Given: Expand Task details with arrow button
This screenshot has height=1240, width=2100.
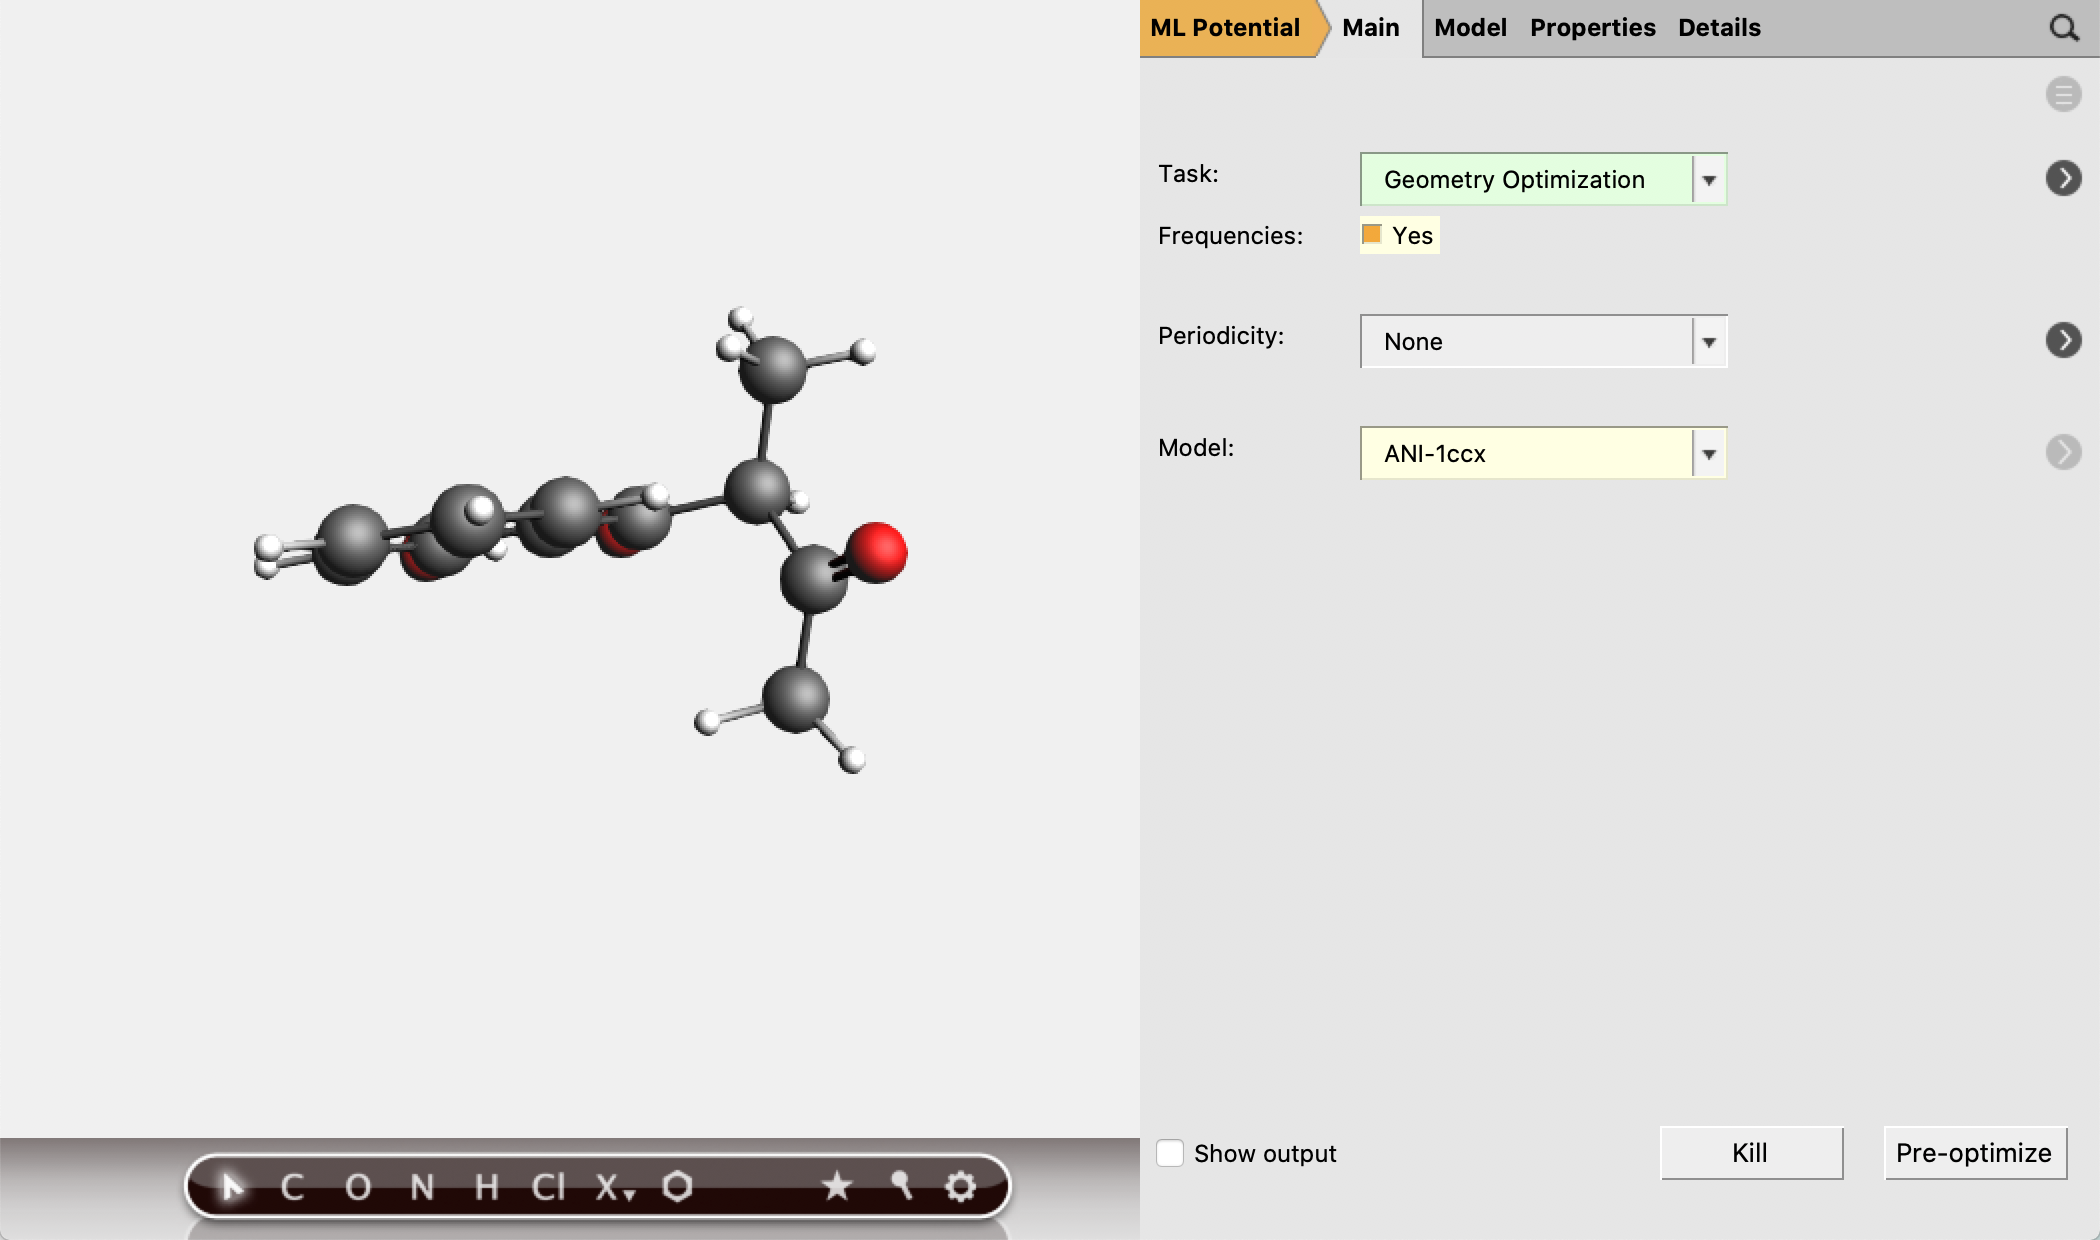Looking at the screenshot, I should click(2063, 178).
